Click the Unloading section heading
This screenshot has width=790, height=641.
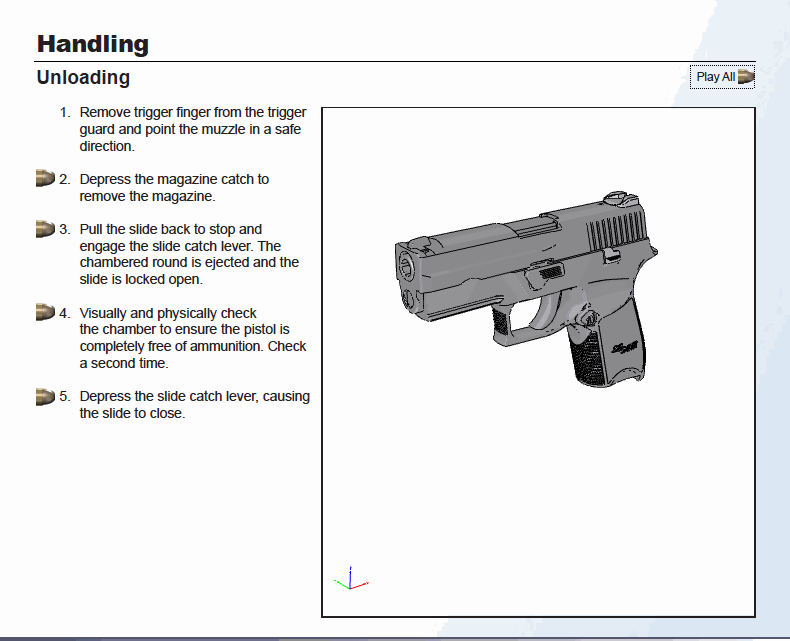[x=83, y=77]
